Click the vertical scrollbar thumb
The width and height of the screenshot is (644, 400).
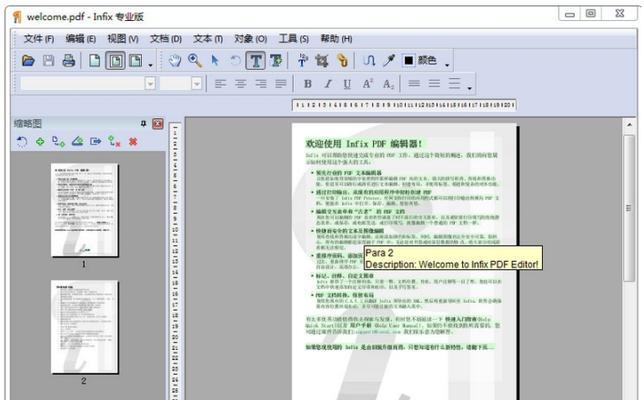point(629,208)
